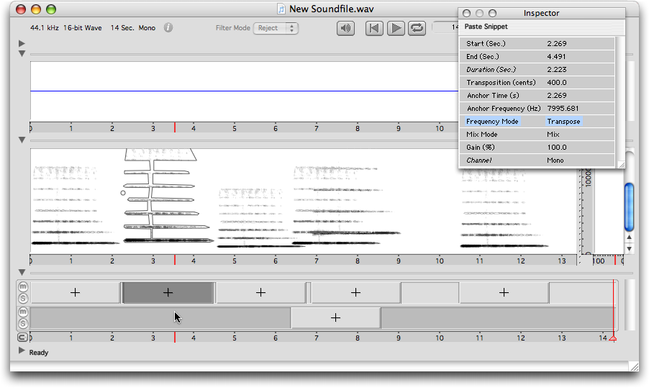Solo the second snippet track (S button)
The image size is (649, 388).
[23, 323]
